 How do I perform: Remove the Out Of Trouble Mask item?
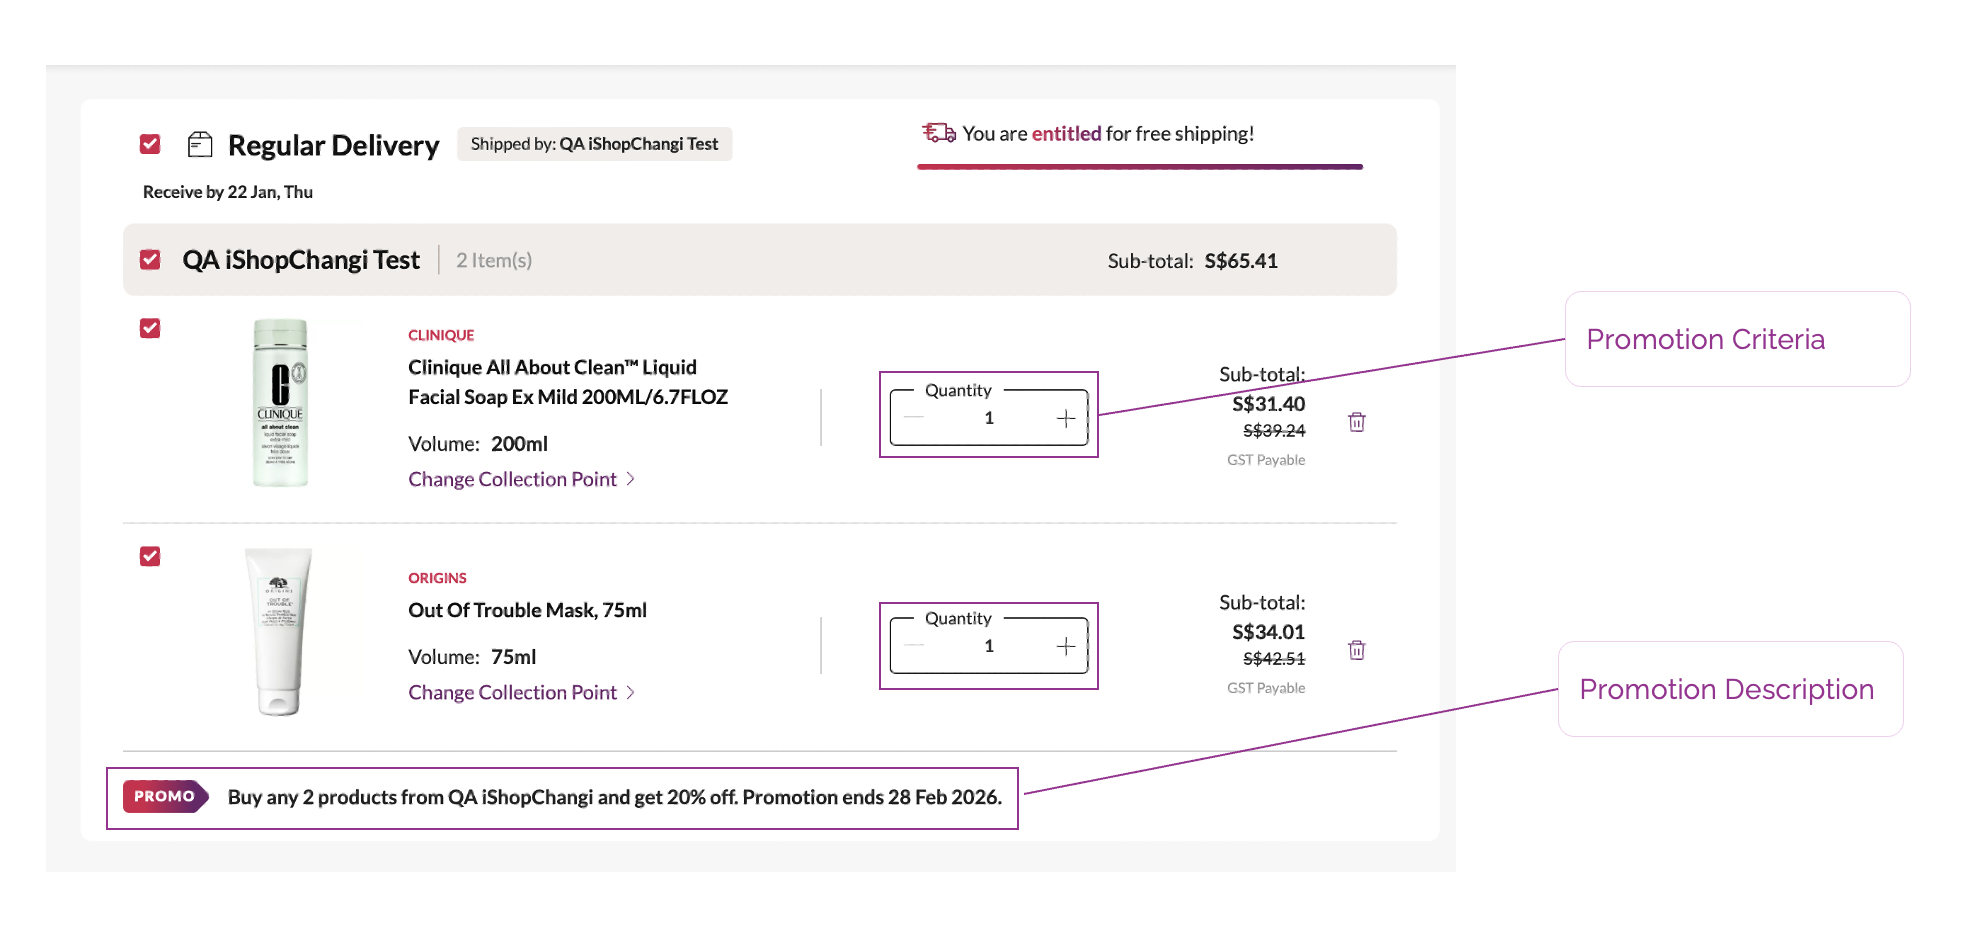pos(1357,650)
